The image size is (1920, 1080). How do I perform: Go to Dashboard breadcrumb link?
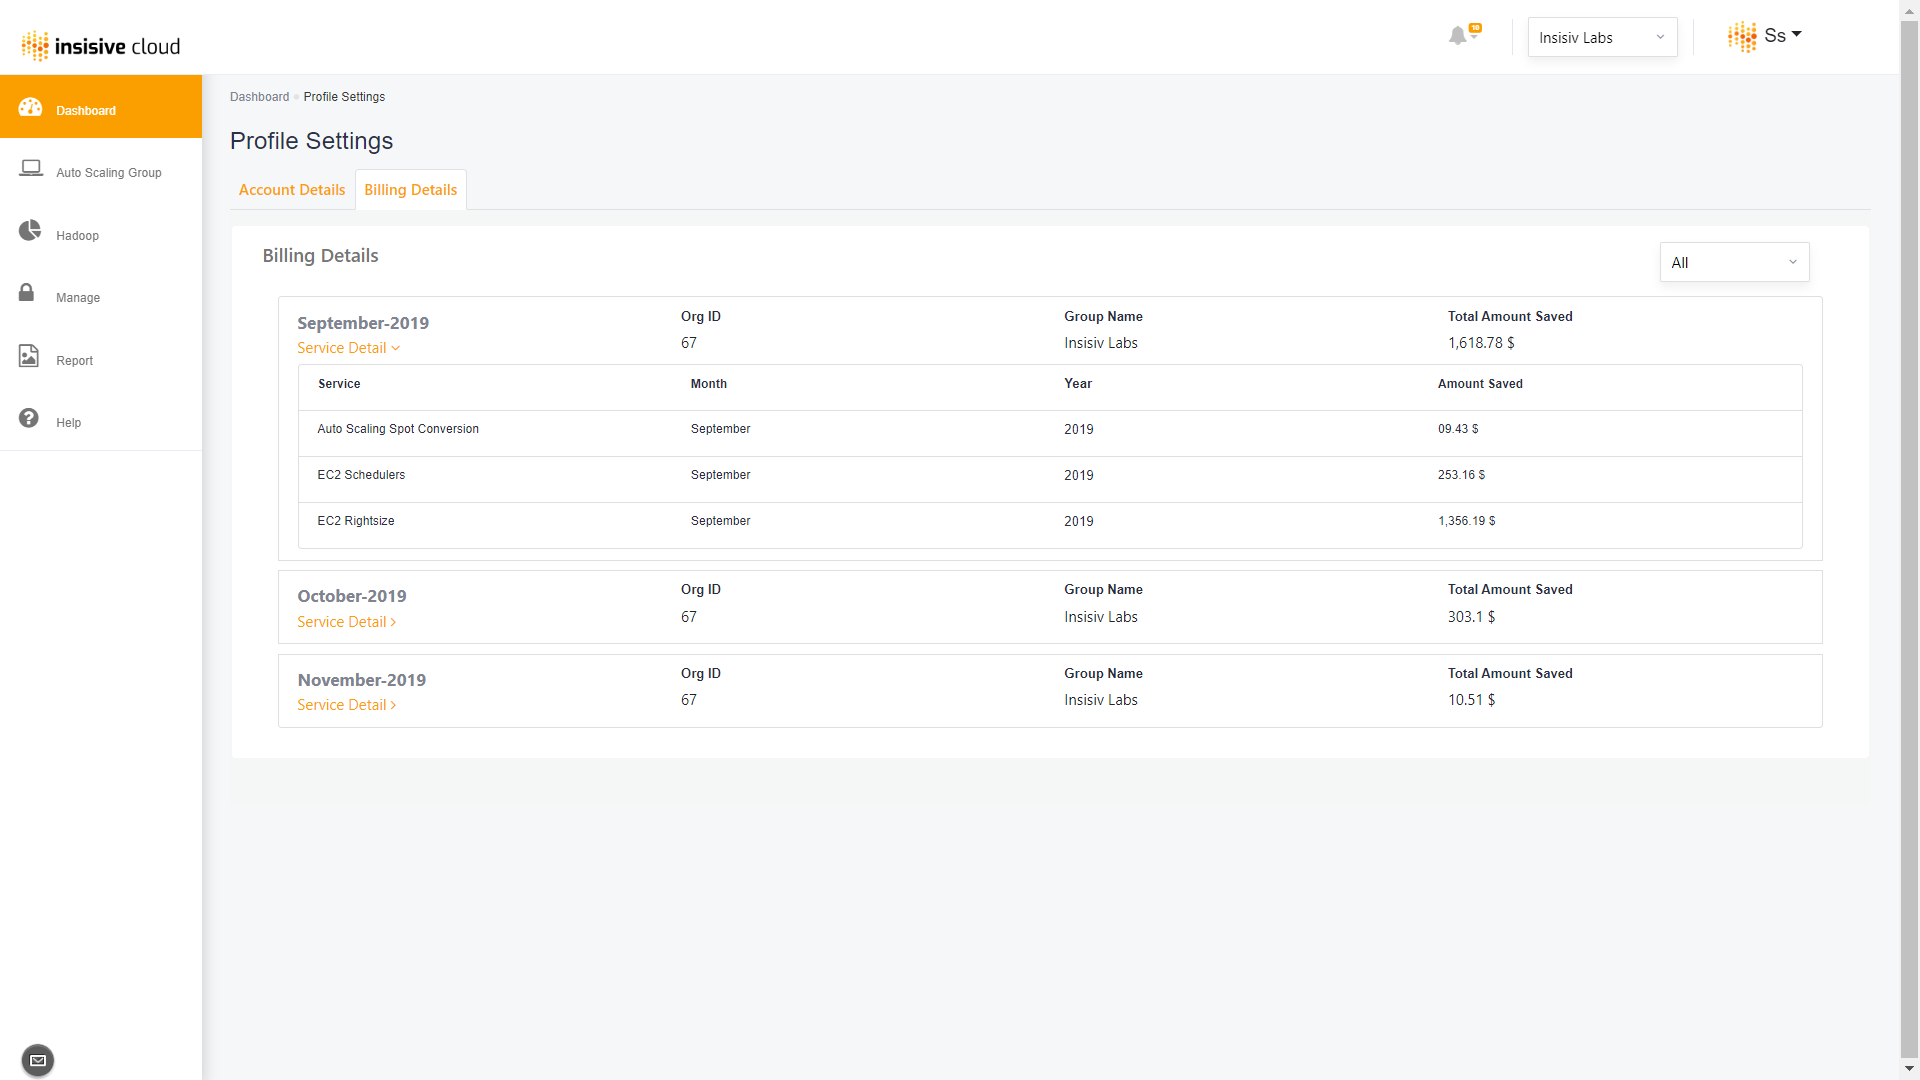point(259,97)
